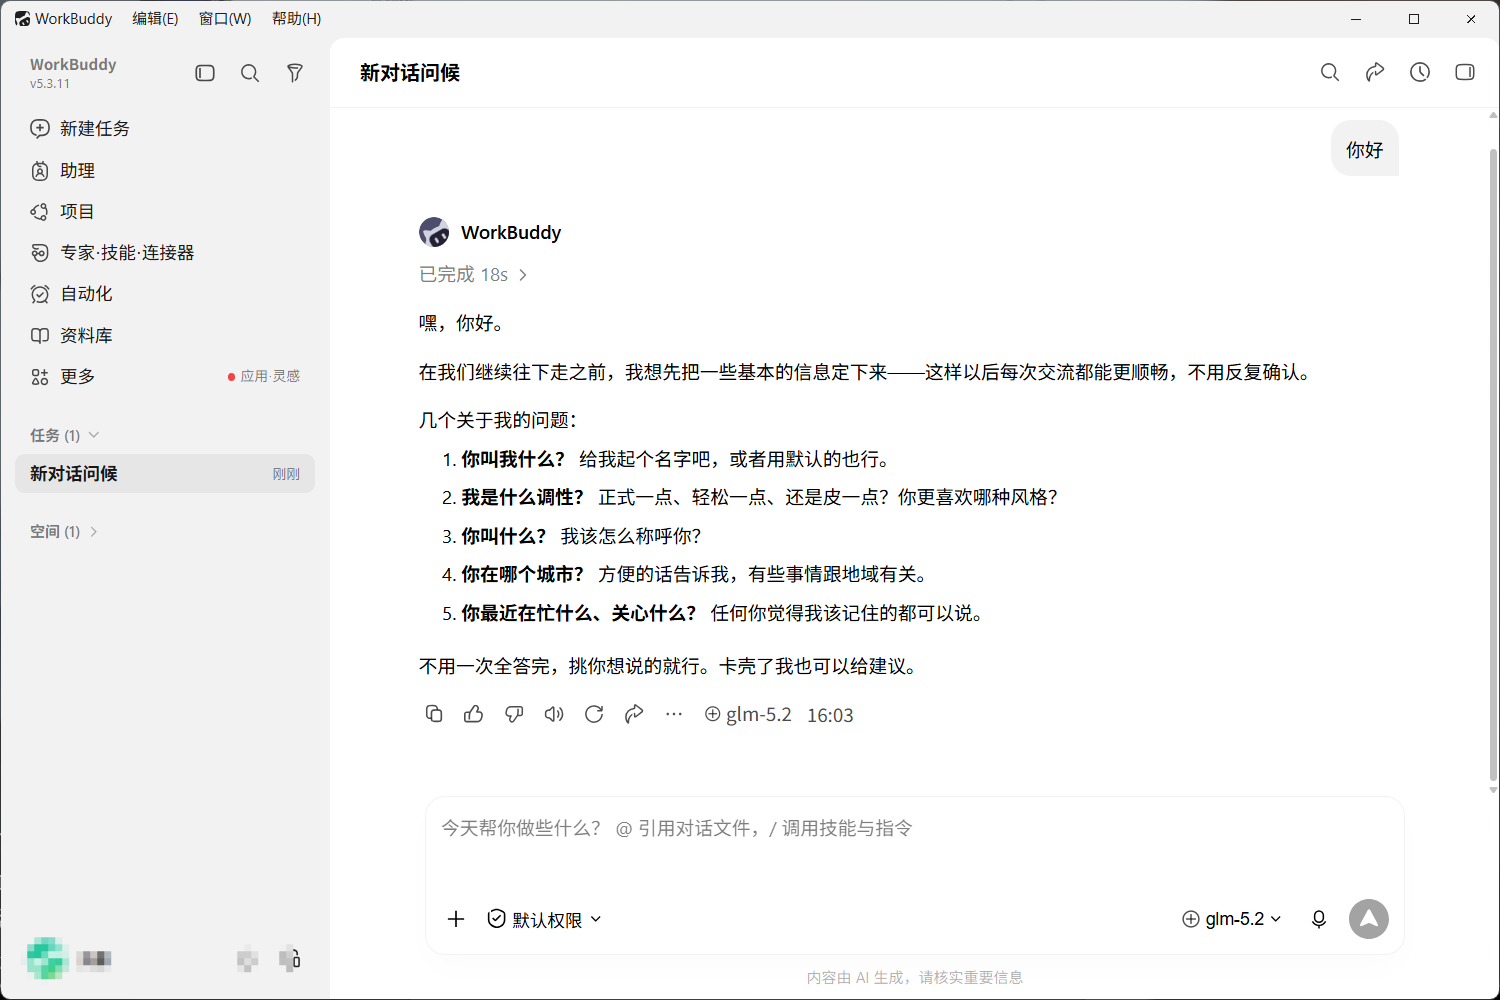Click the conversation vertical scrollbar
The width and height of the screenshot is (1500, 1000).
[1493, 465]
